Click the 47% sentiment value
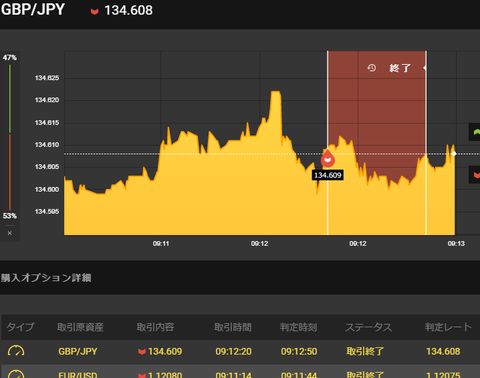Image resolution: width=480 pixels, height=378 pixels. 10,58
